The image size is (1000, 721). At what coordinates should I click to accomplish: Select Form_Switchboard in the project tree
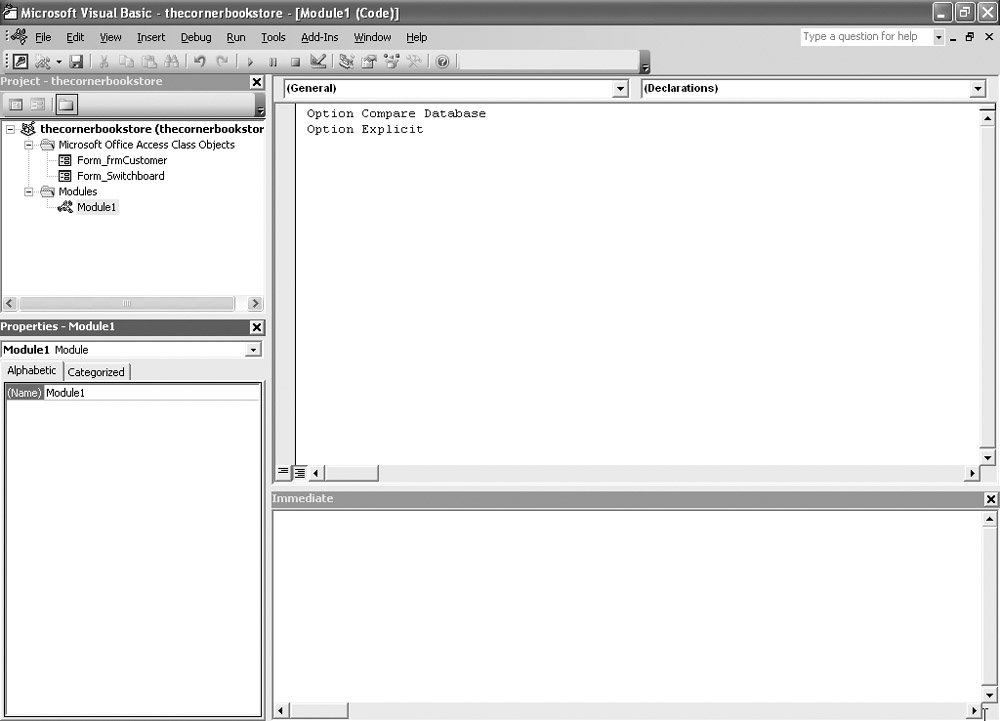(x=120, y=176)
